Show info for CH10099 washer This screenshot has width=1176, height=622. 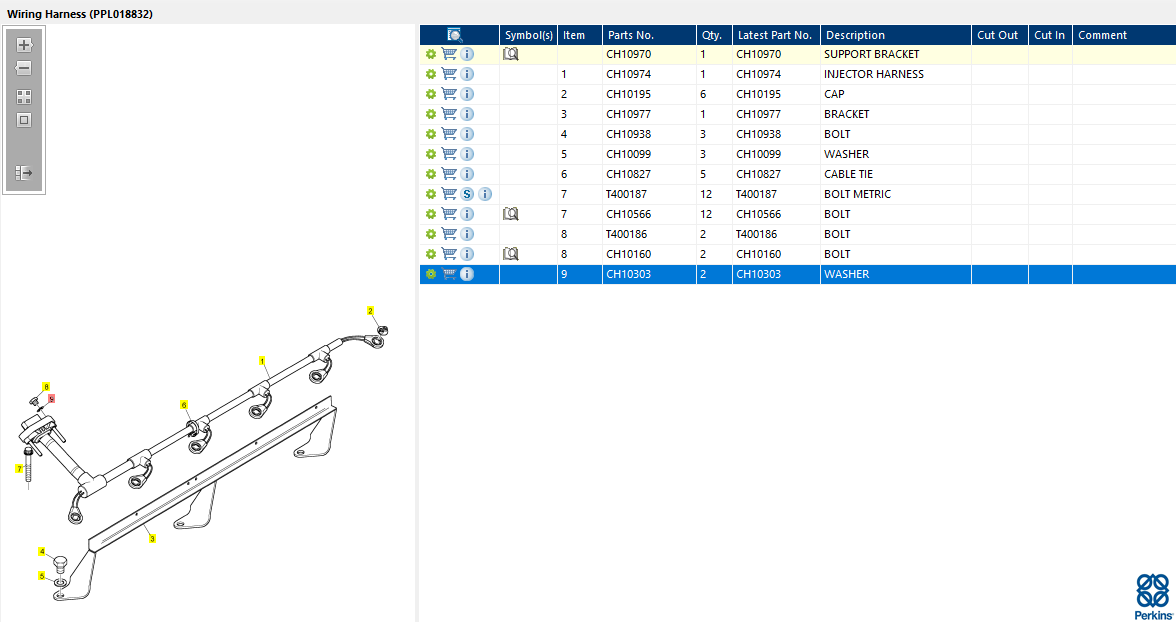(x=467, y=154)
